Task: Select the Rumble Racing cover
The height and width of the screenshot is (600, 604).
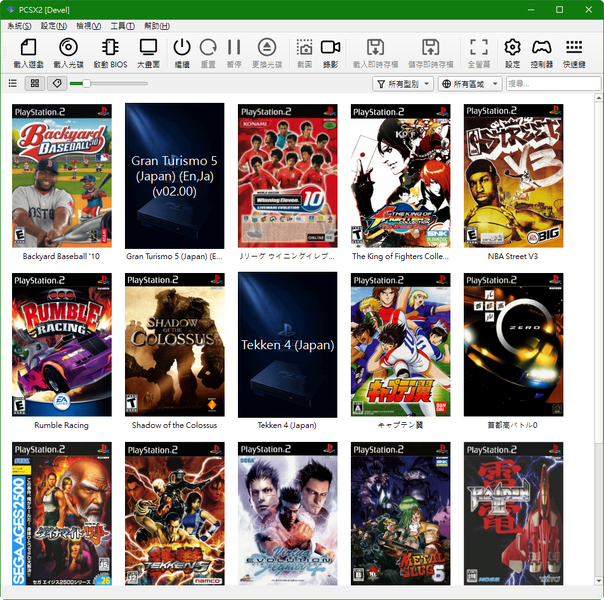Action: (x=62, y=345)
